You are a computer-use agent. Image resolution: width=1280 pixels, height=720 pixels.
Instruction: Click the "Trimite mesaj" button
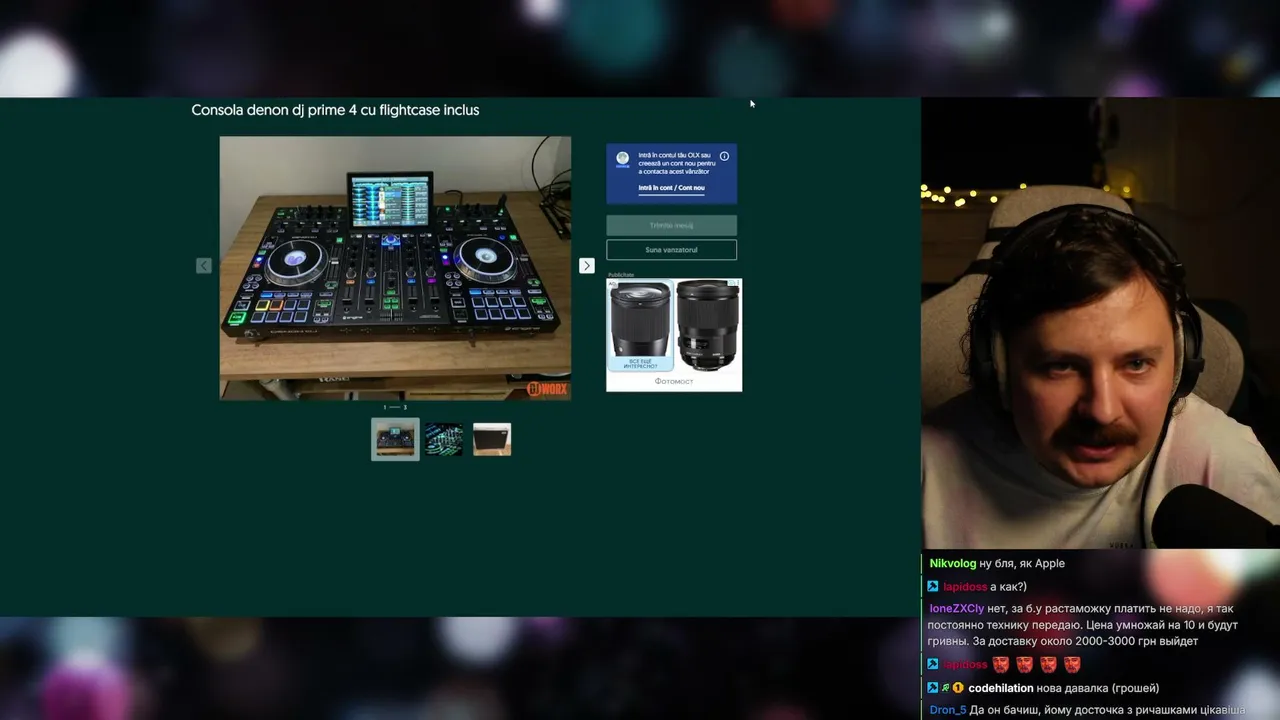click(671, 225)
